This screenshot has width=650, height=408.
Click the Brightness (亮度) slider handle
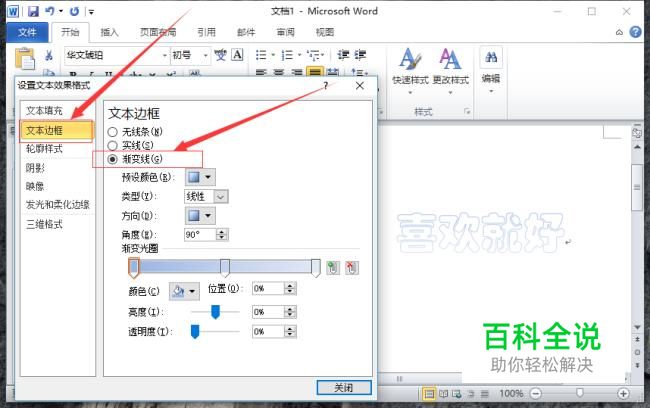click(215, 312)
